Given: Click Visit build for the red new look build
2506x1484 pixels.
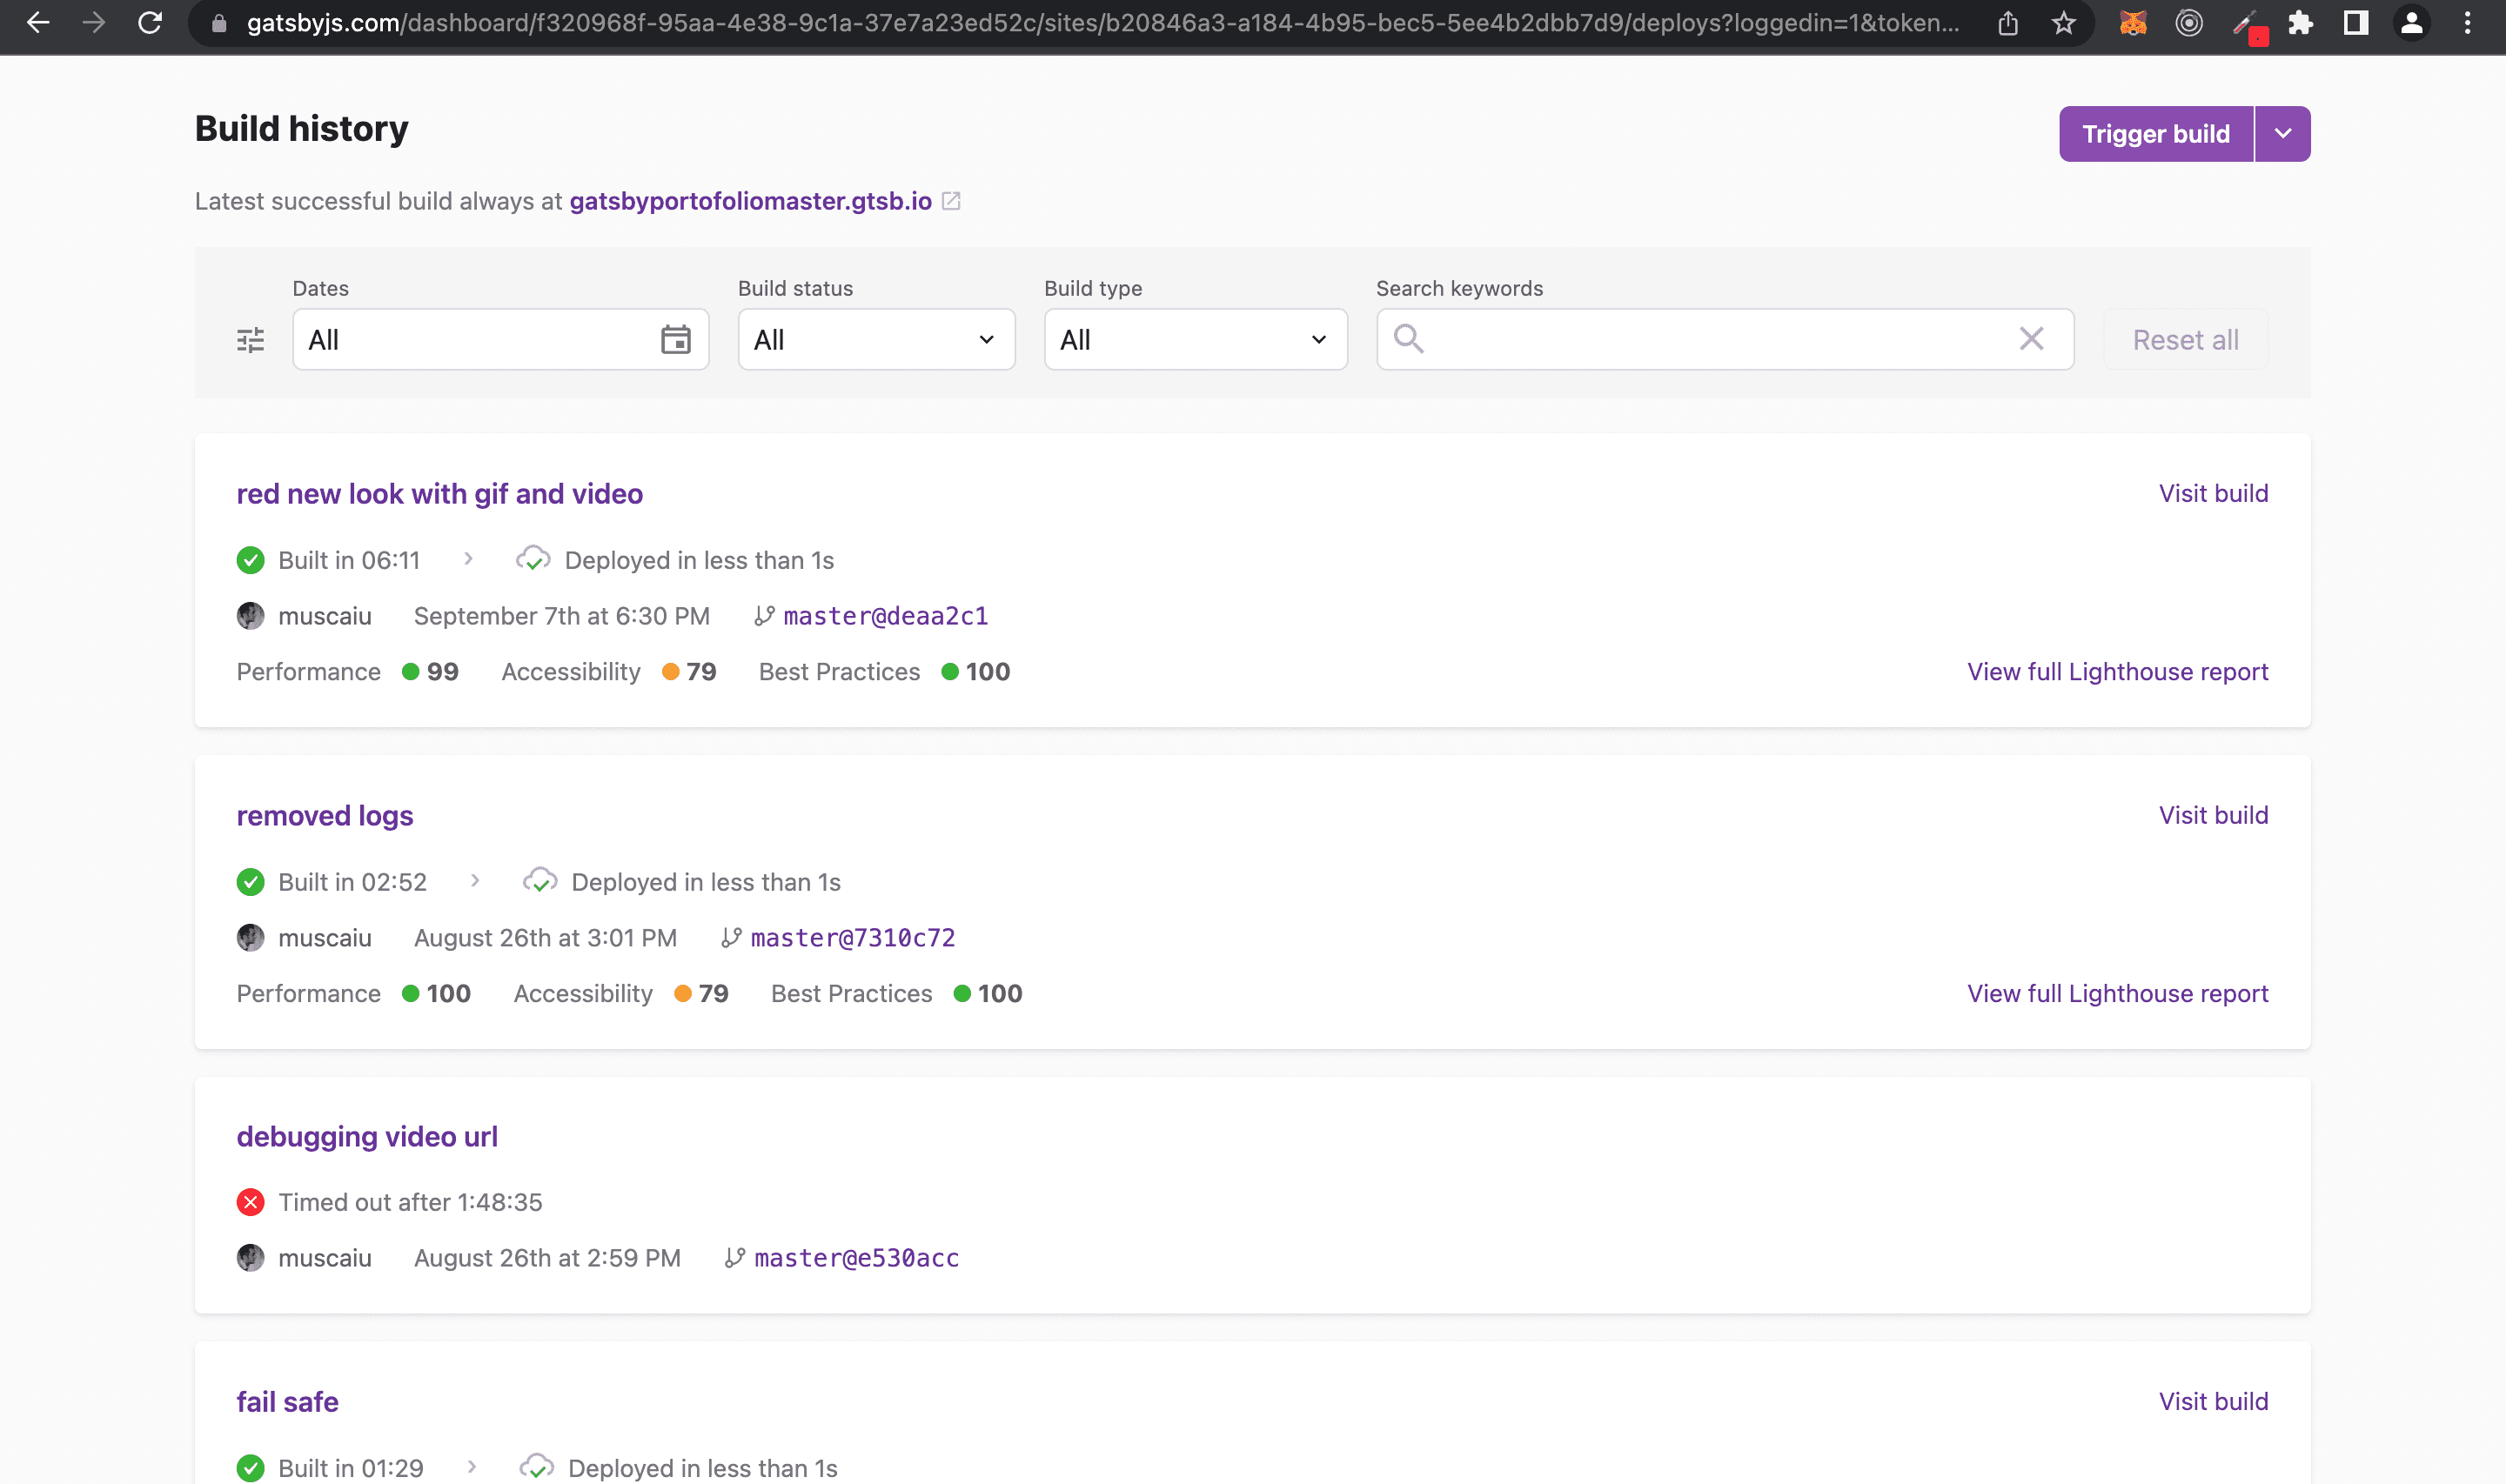Looking at the screenshot, I should [2213, 493].
